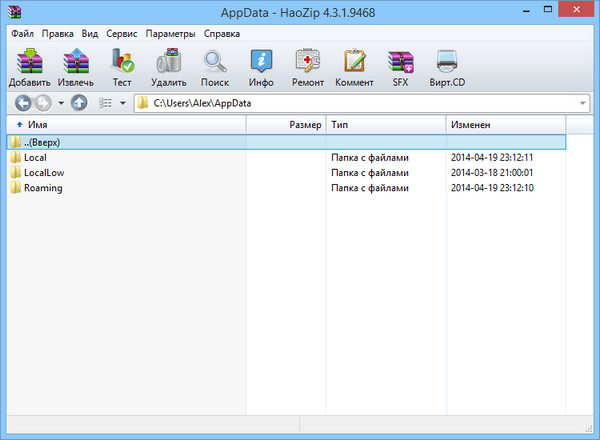Open the Коммент comment editor

click(x=354, y=67)
